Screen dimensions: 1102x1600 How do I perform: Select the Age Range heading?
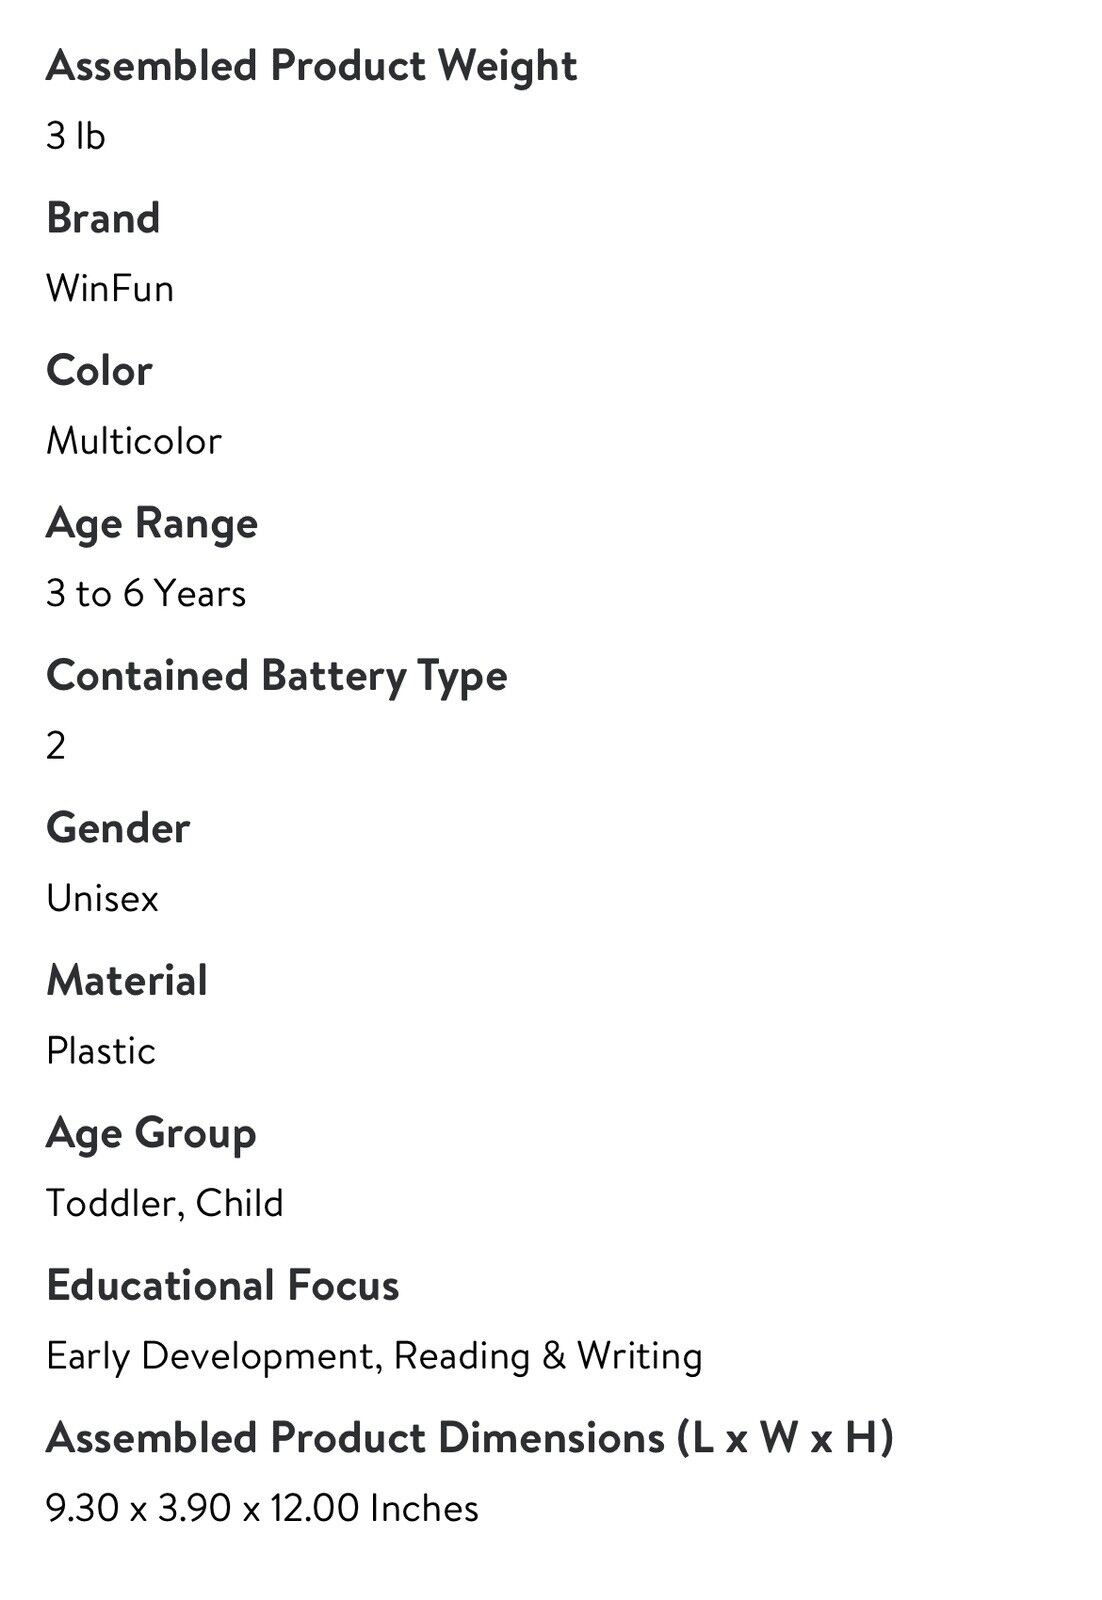(x=152, y=525)
